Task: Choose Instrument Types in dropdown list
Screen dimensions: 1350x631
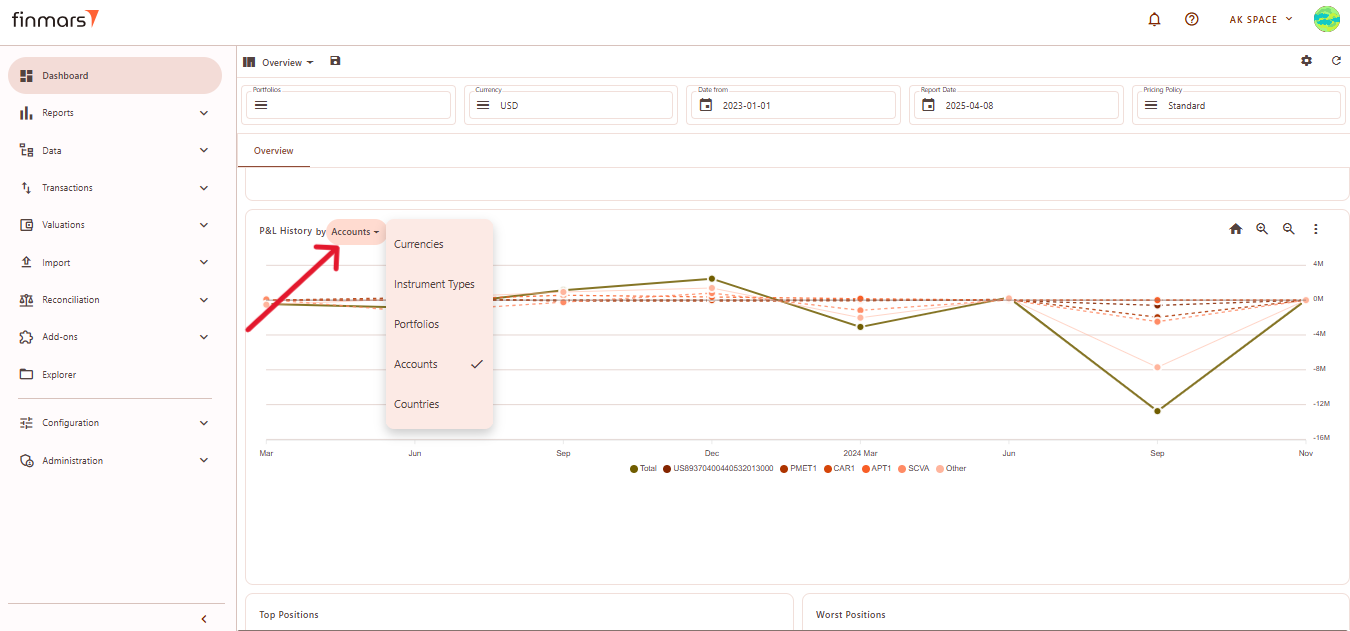Action: [434, 284]
